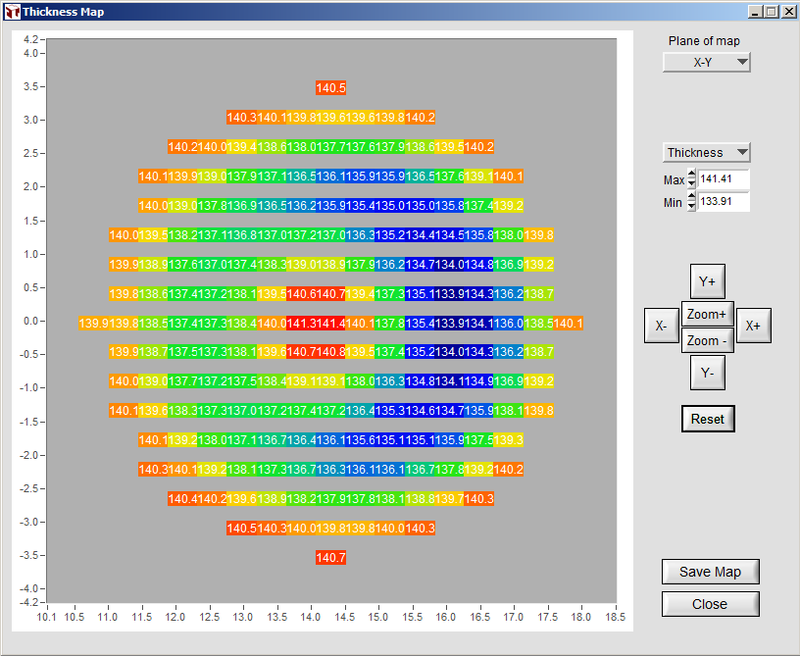Select the 134.4 map cell
Viewport: 800px width, 656px height.
coord(419,235)
